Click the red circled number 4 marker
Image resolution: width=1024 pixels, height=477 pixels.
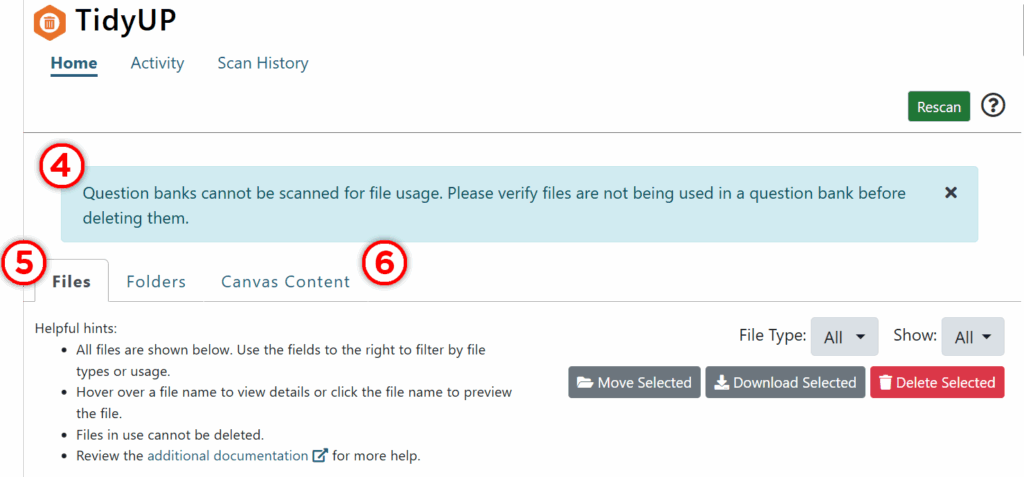63,167
